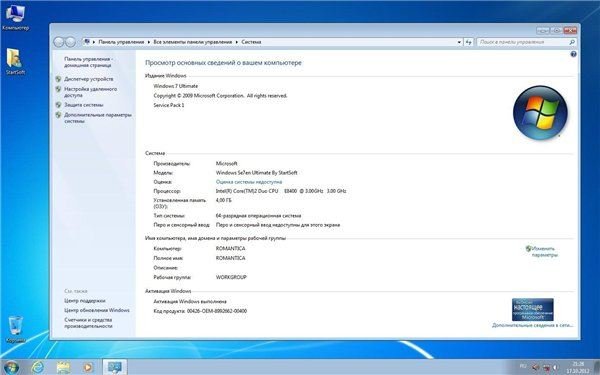The height and width of the screenshot is (375, 600).
Task: Click Активация Windows выполнена text
Action: click(x=190, y=302)
